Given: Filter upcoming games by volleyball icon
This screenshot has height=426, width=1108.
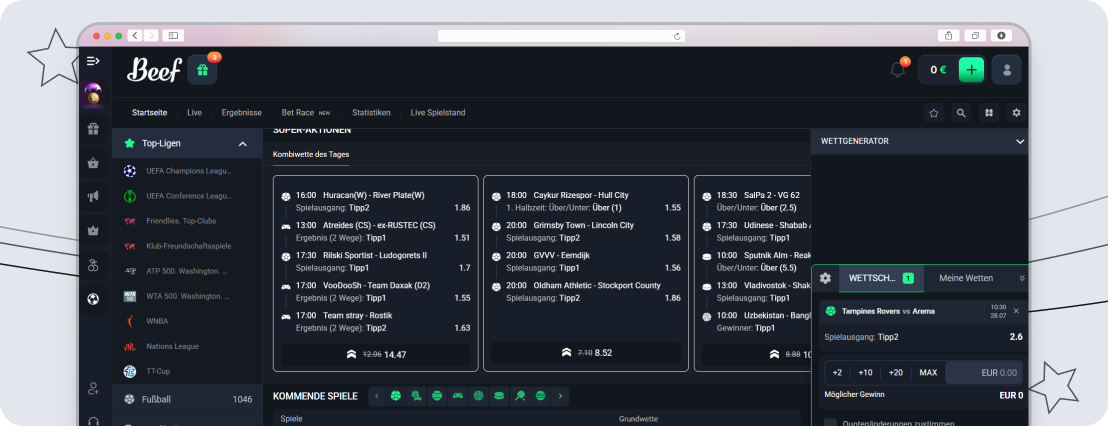Looking at the screenshot, I should [x=478, y=396].
